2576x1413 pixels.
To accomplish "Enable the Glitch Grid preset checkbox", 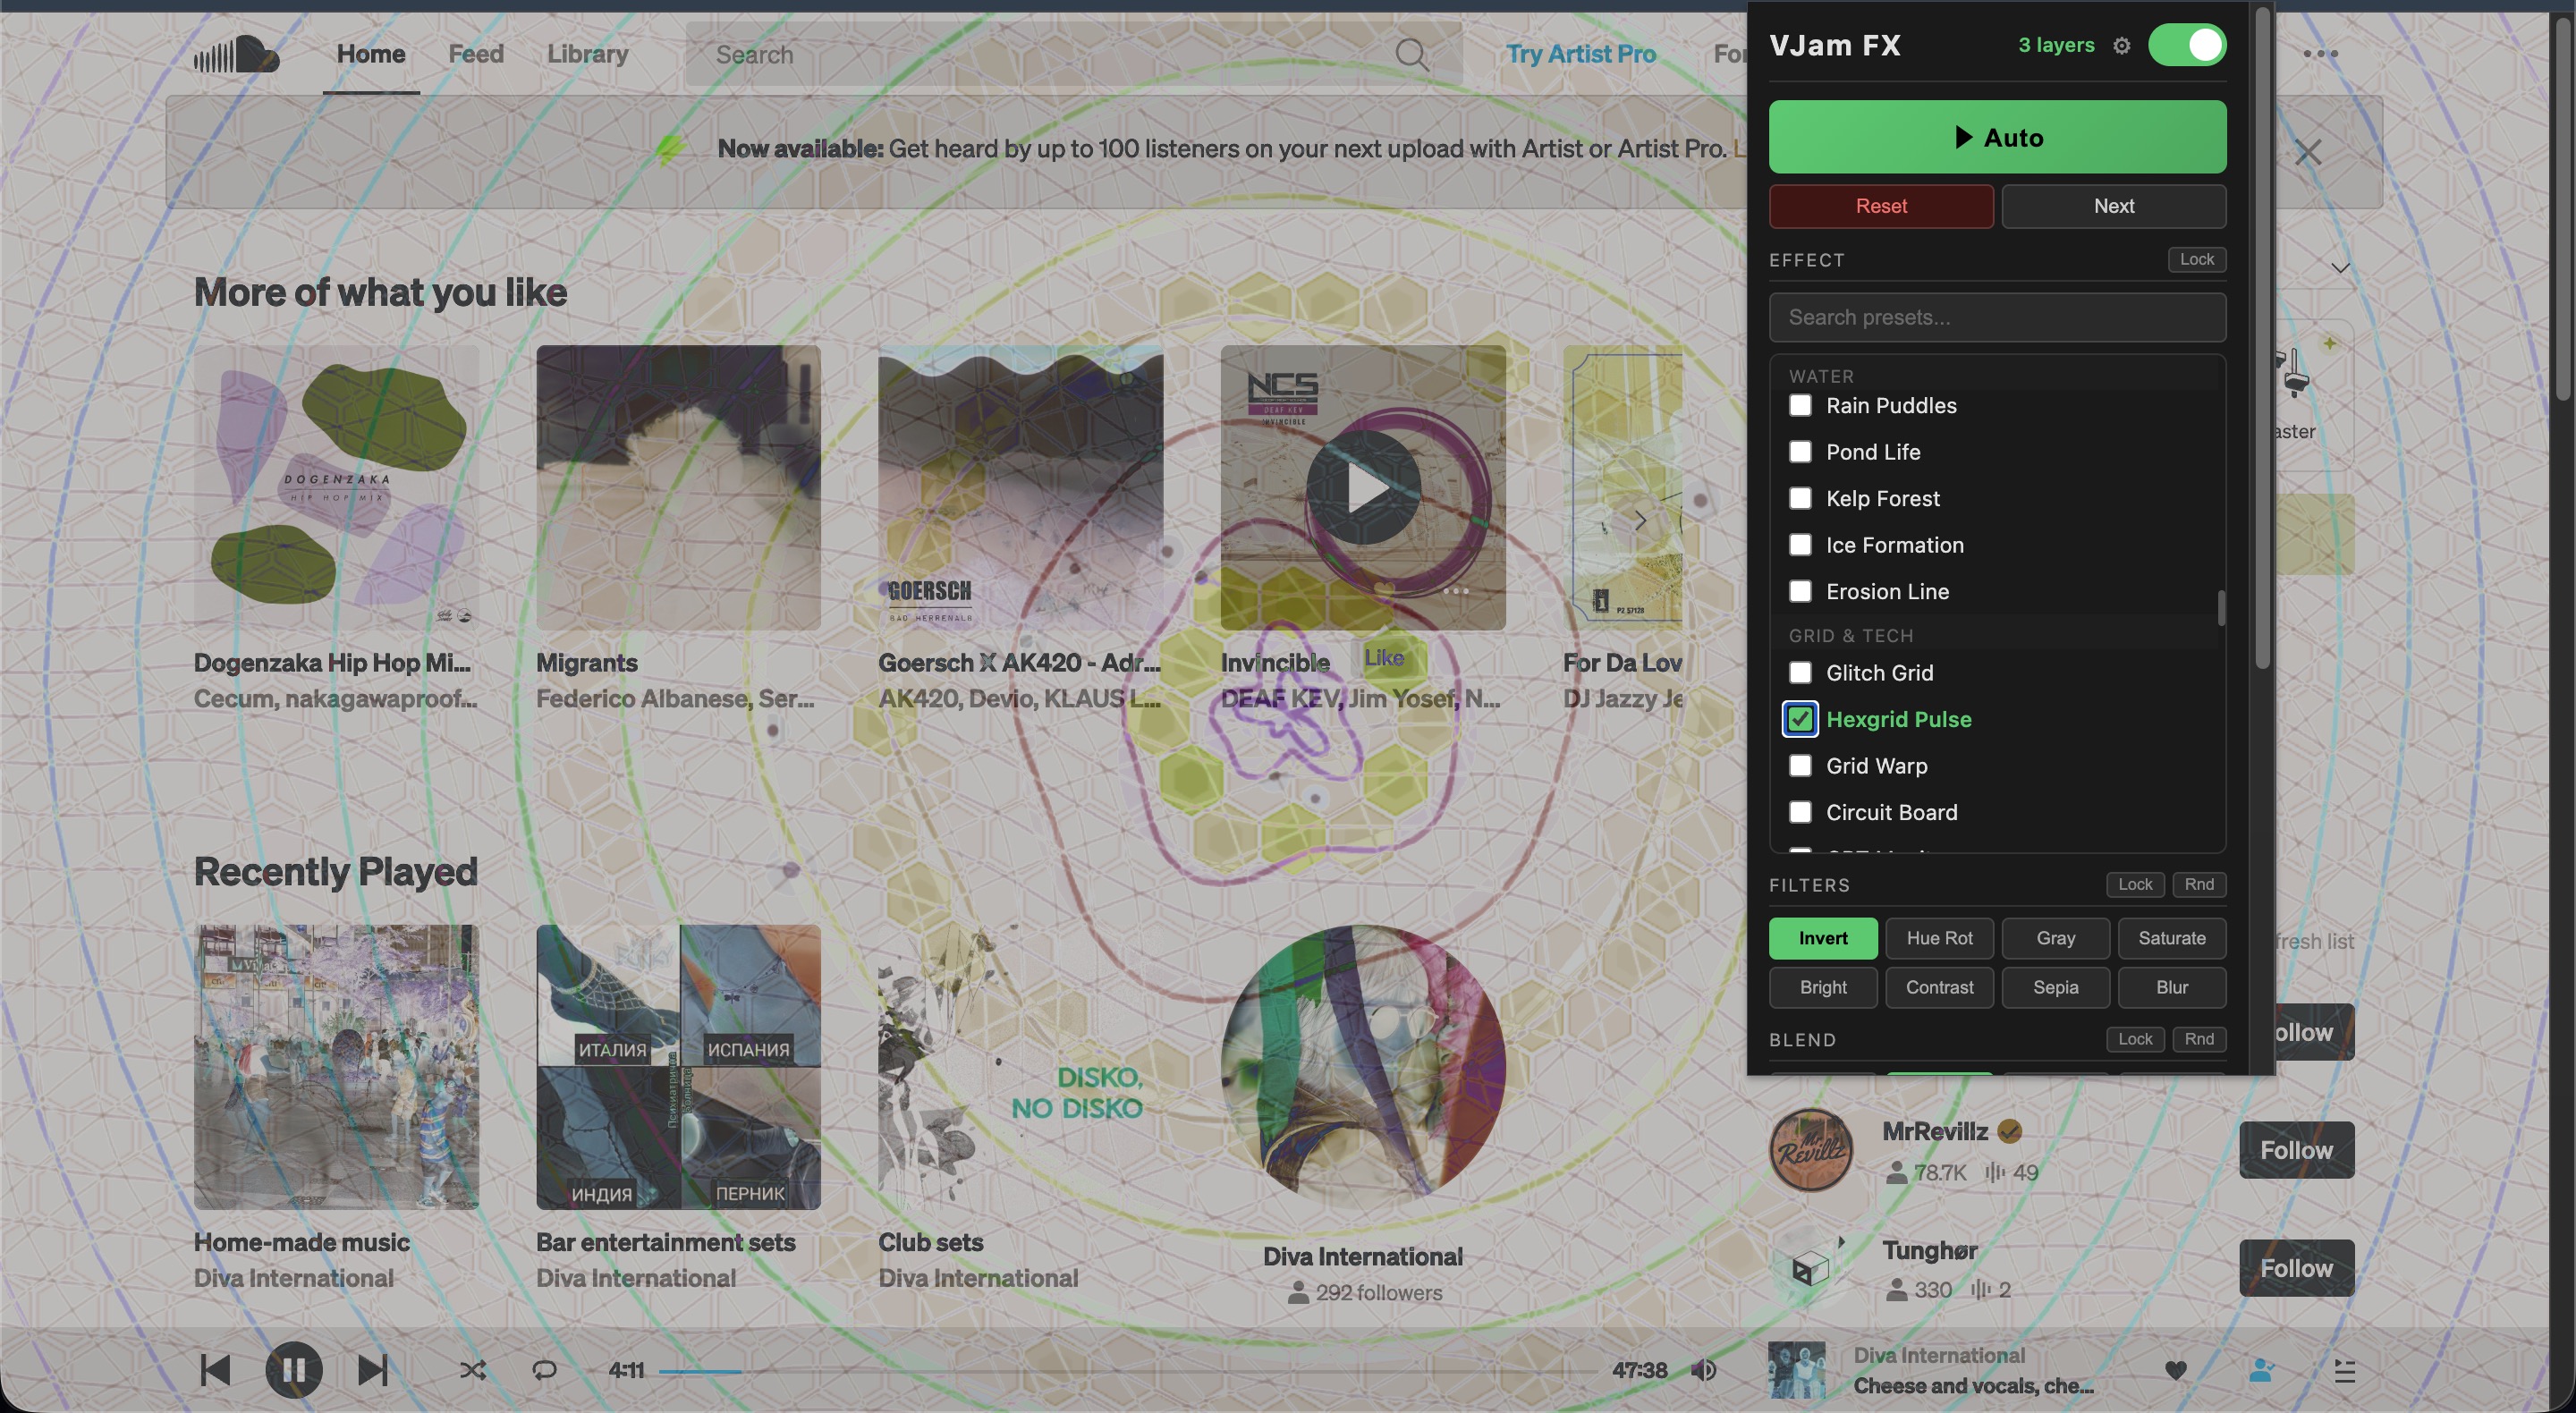I will pyautogui.click(x=1800, y=673).
